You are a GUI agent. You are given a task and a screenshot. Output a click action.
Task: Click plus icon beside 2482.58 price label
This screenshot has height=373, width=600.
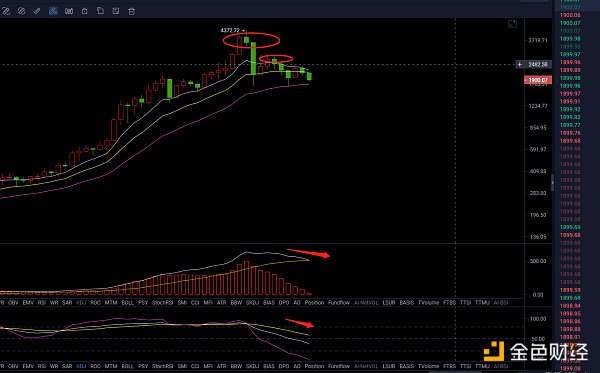click(x=520, y=64)
